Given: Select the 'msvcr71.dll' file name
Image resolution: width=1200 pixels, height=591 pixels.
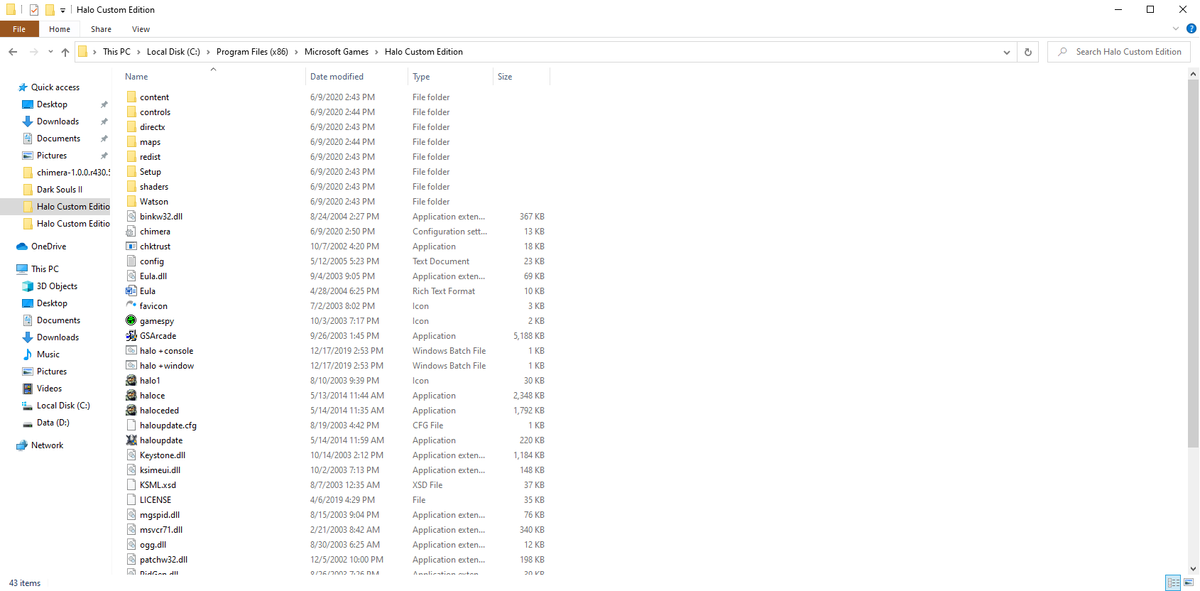Looking at the screenshot, I should [161, 530].
